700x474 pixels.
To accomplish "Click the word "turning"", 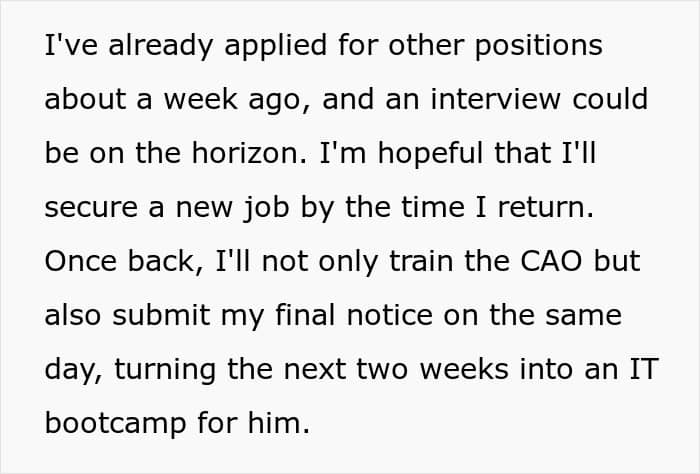I will tap(166, 370).
